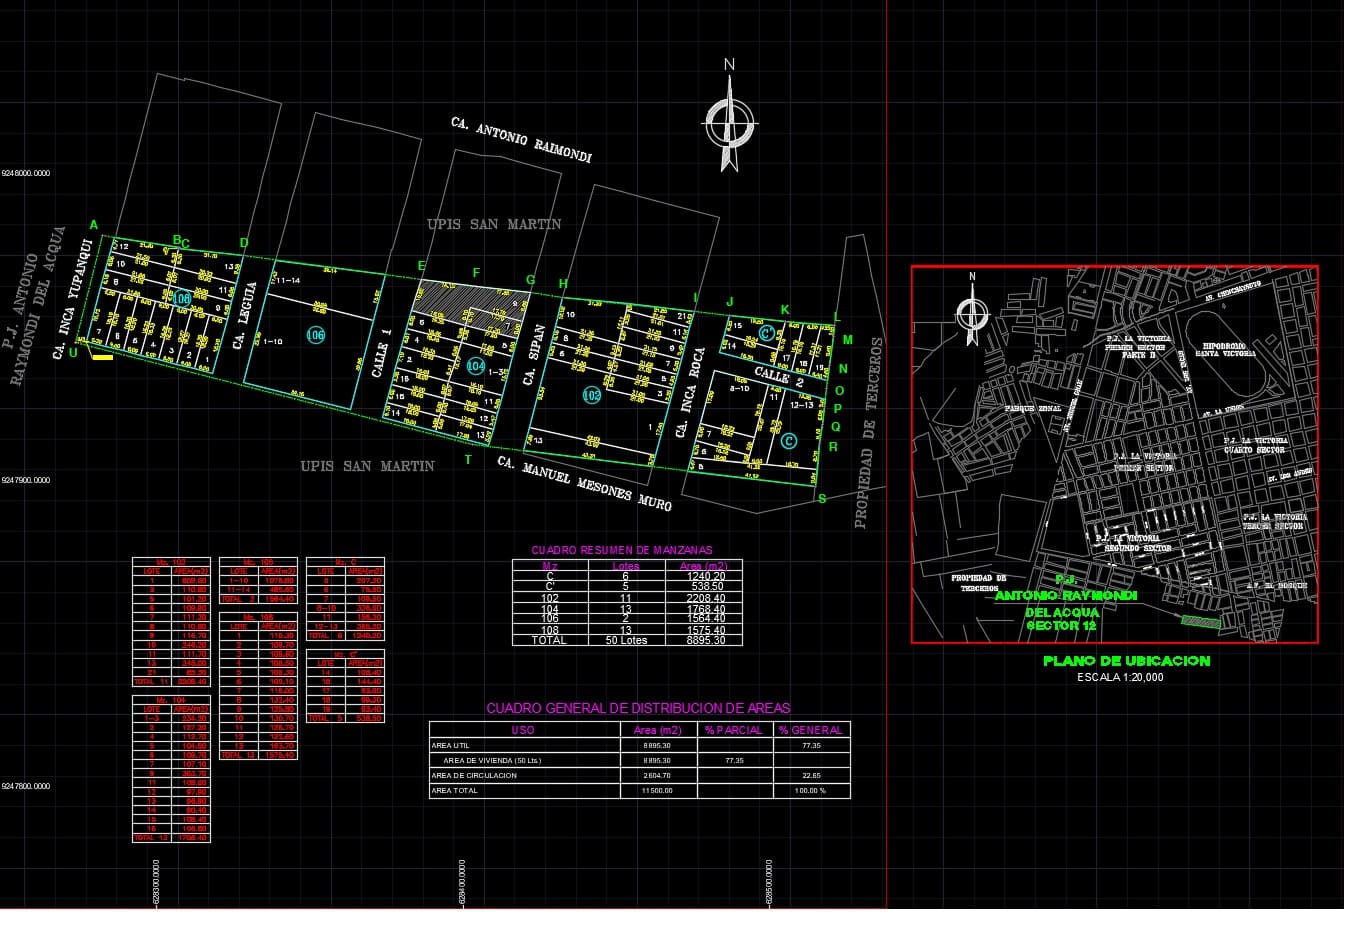Click the 11500.00 total area value
The image size is (1364, 928).
tap(657, 791)
